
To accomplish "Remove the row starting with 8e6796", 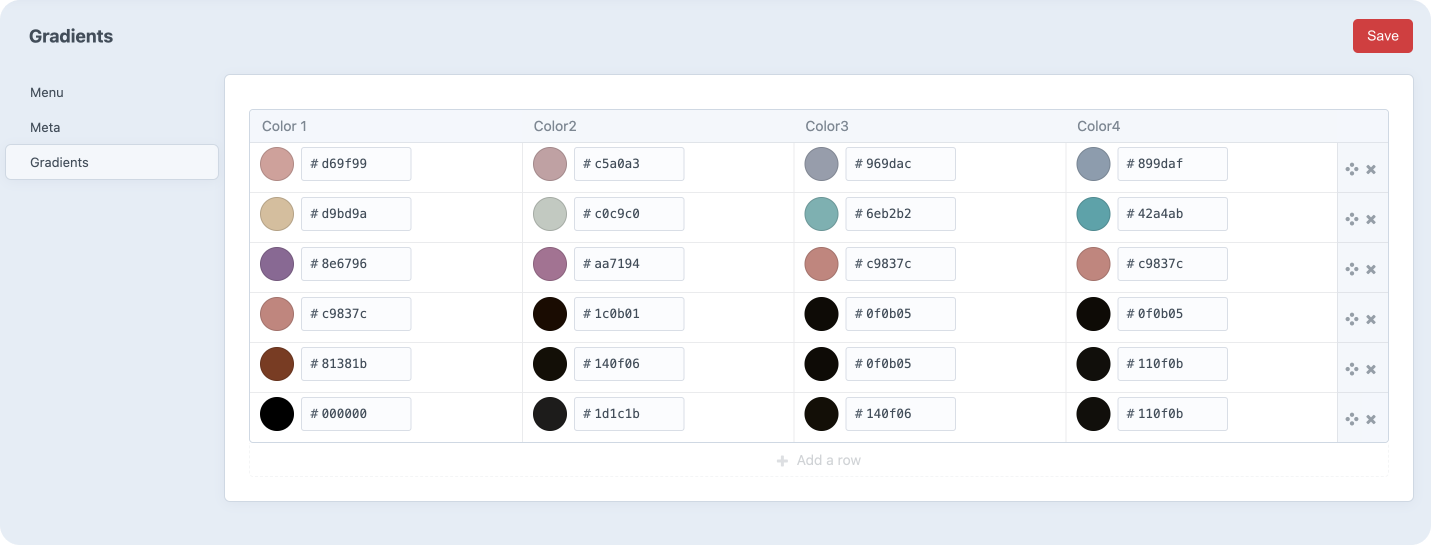I will click(x=1371, y=269).
